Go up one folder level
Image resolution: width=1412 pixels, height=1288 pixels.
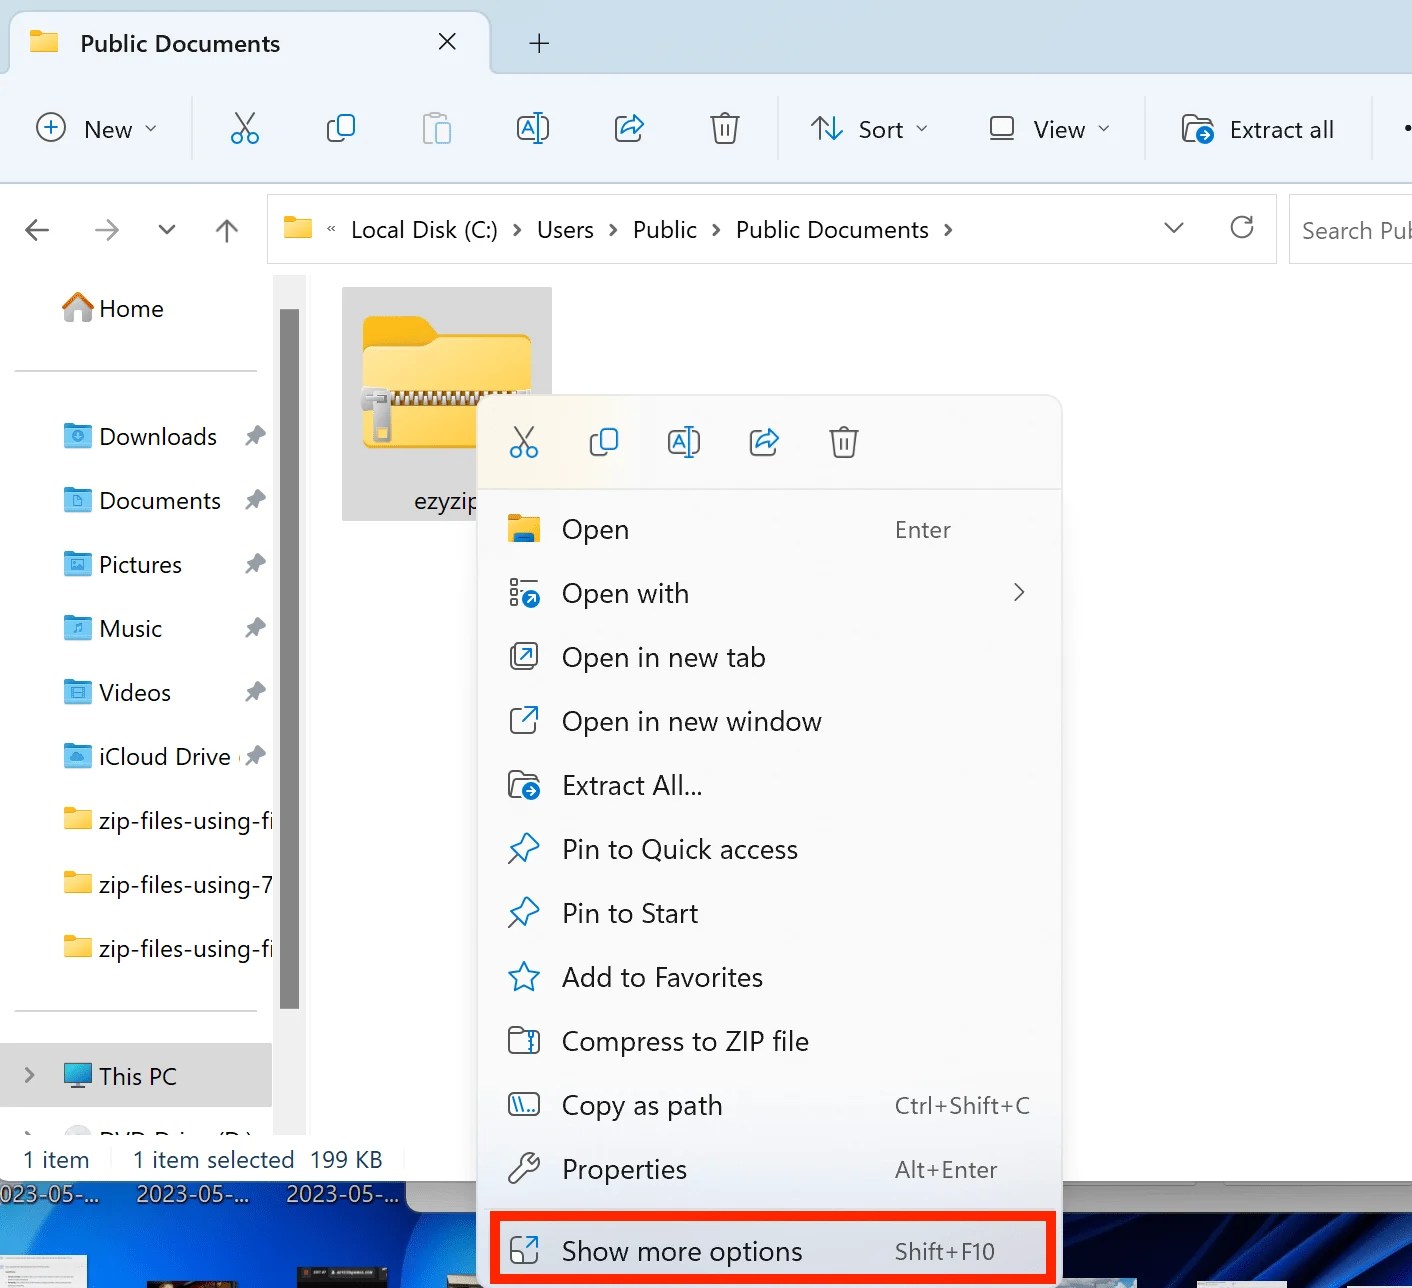(x=227, y=229)
